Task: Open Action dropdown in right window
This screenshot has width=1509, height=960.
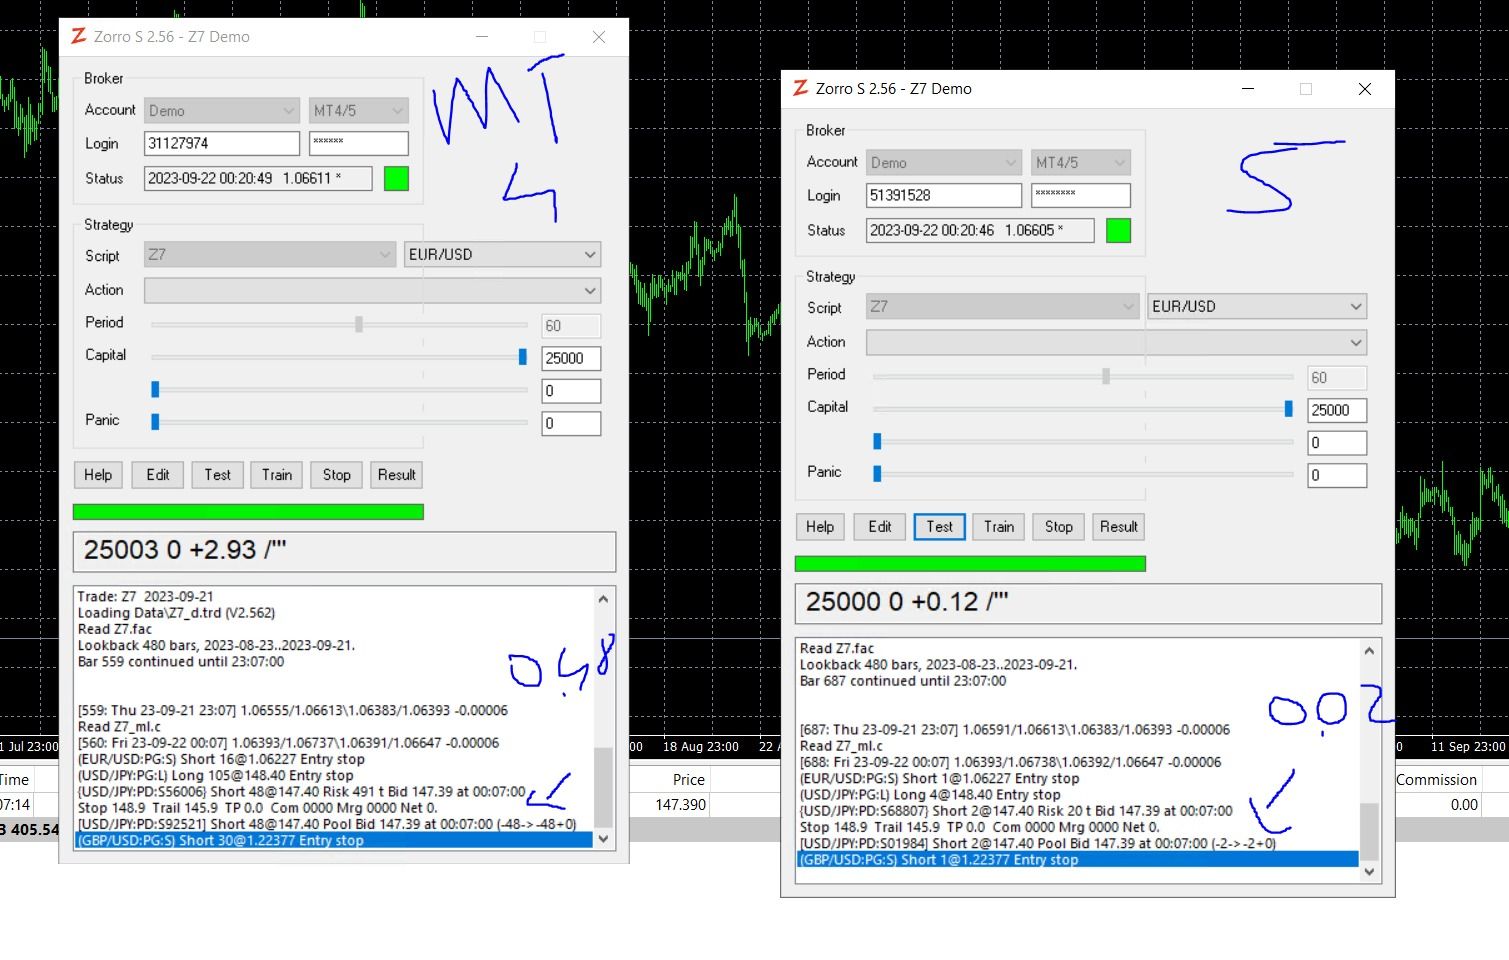Action: [1116, 342]
